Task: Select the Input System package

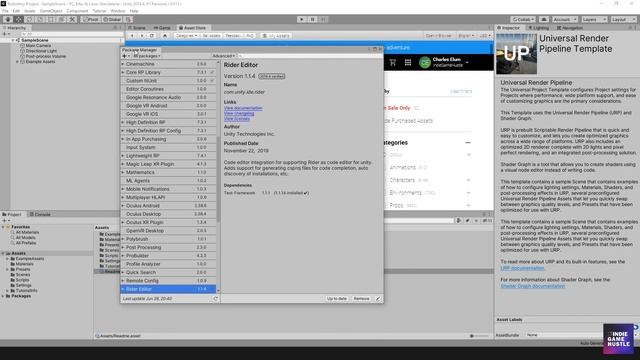Action: tap(168, 147)
